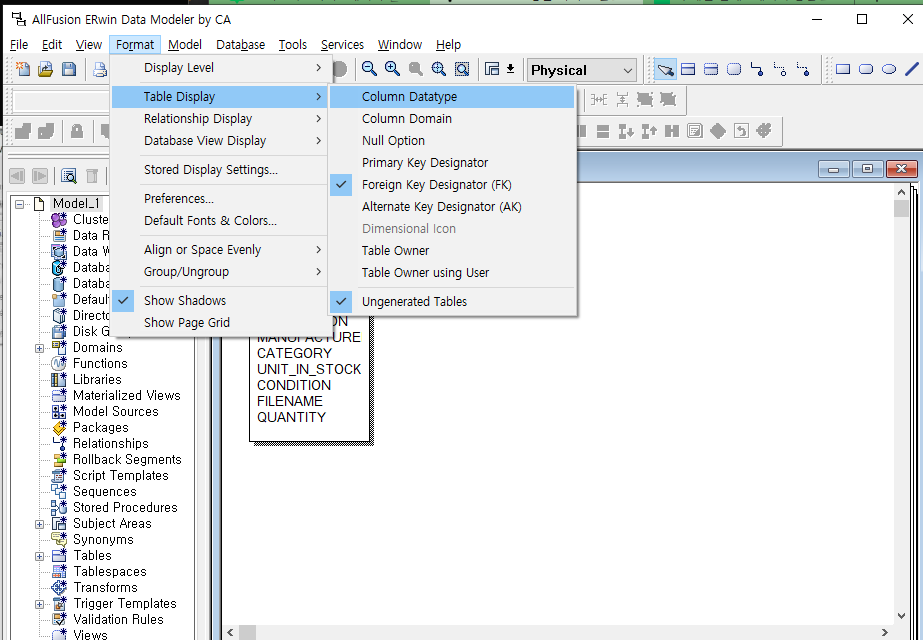Toggle the Ungenerated Tables option
This screenshot has width=923, height=640.
click(x=452, y=301)
